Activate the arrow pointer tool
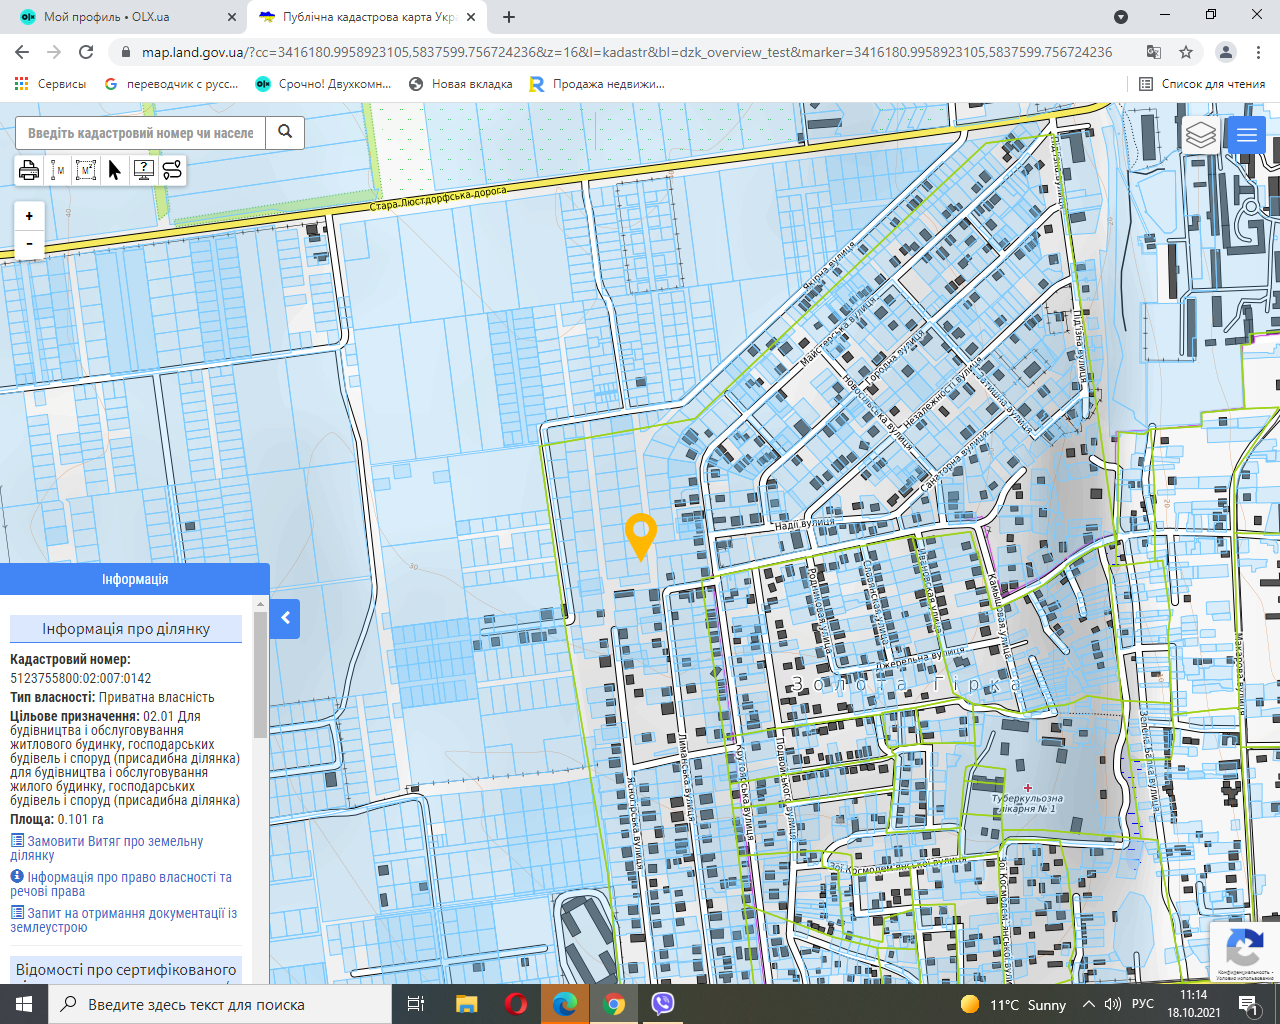Image resolution: width=1280 pixels, height=1024 pixels. coord(114,170)
